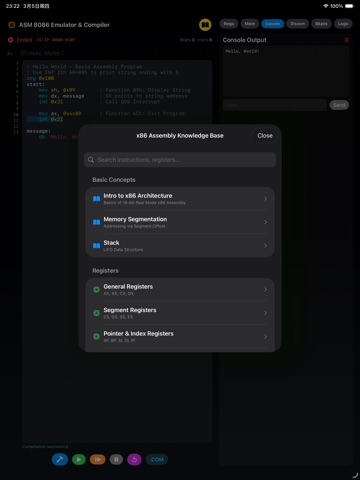Click the search magnifier icon
Screen dimensions: 360x480
(91, 160)
